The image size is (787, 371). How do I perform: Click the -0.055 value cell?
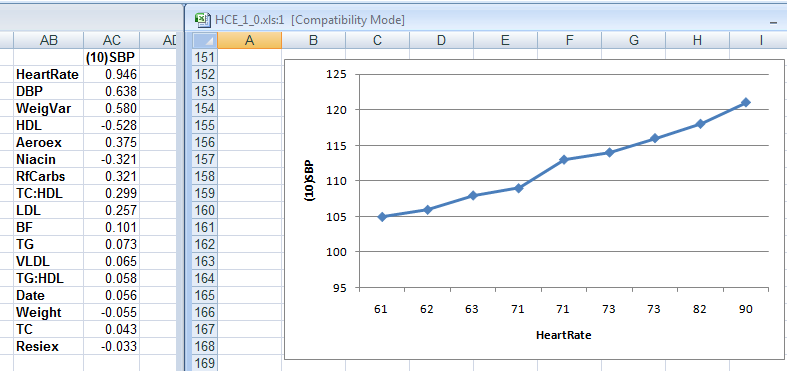point(111,313)
